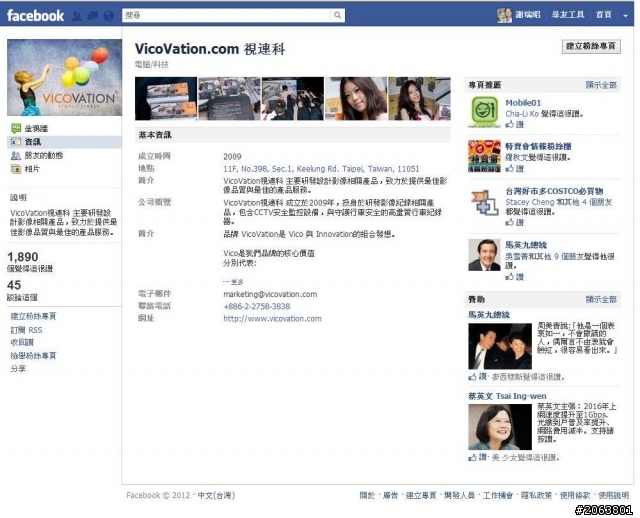The width and height of the screenshot is (640, 518).
Task: Open fifth photo thumbnail in the strip
Action: pyautogui.click(x=419, y=98)
